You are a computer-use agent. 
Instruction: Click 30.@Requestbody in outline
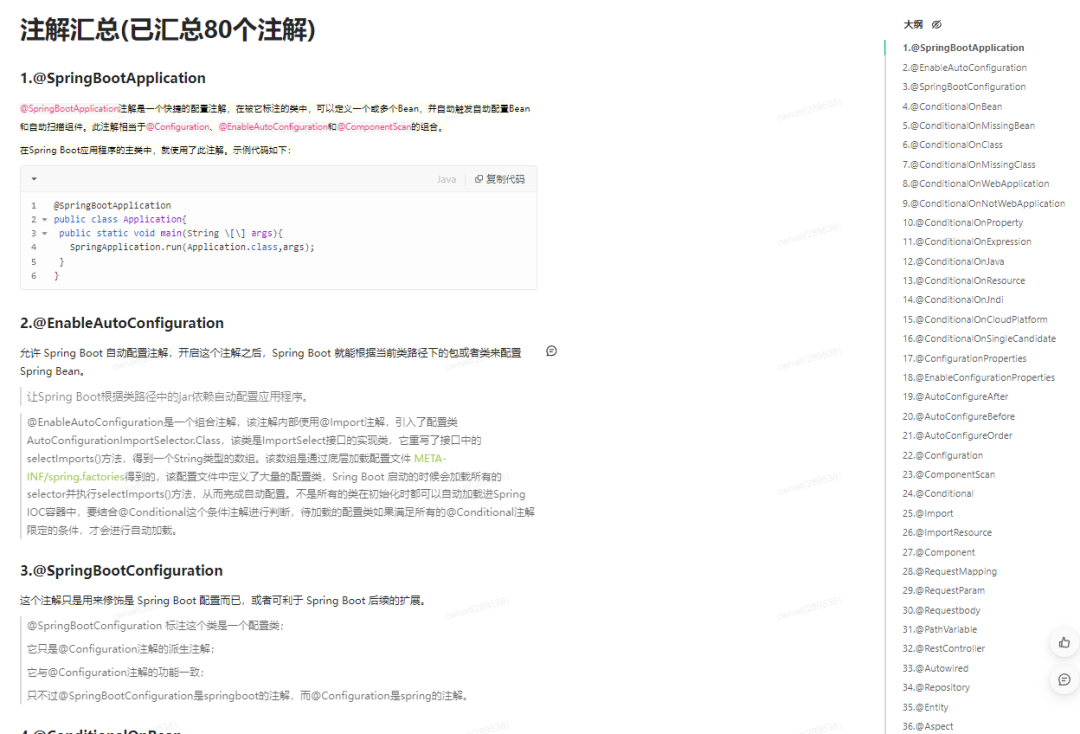pos(941,611)
